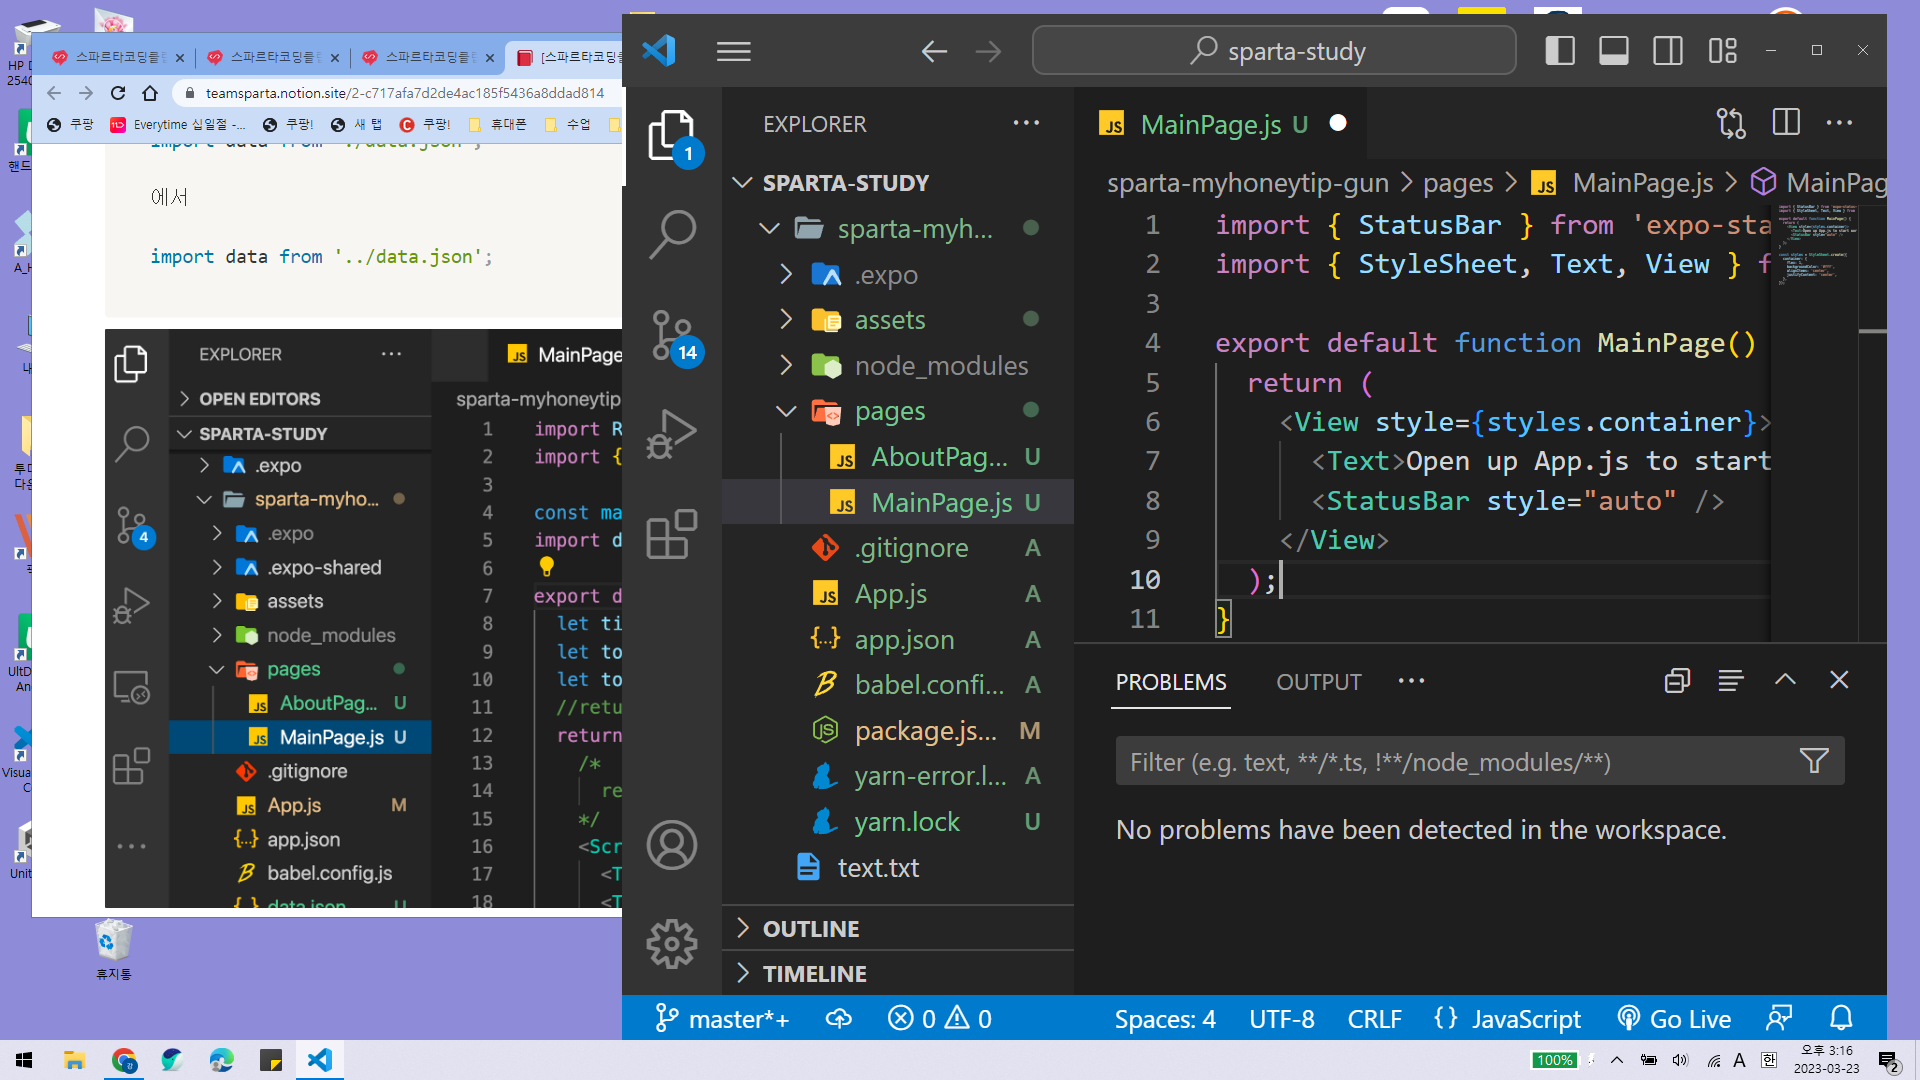Change encoding via UTF-8
This screenshot has height=1080, width=1920.
[x=1282, y=1019]
